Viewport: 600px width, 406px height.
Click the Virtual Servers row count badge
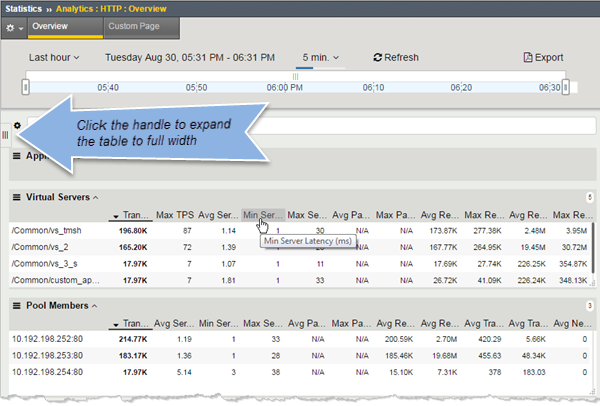click(588, 197)
